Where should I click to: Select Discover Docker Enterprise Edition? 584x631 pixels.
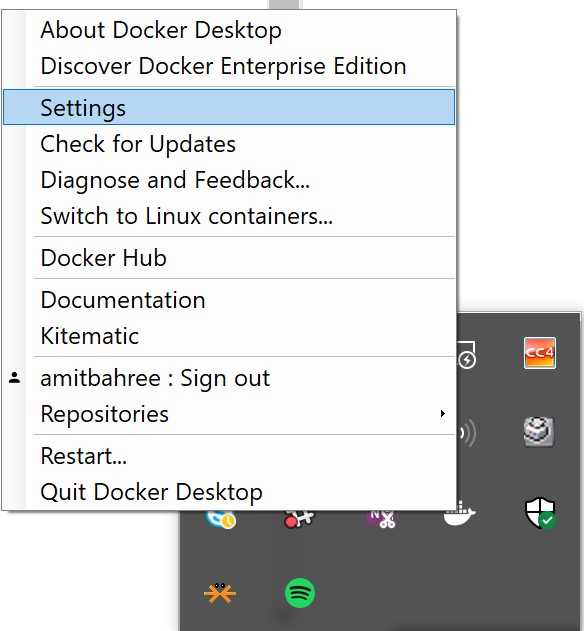point(229,66)
